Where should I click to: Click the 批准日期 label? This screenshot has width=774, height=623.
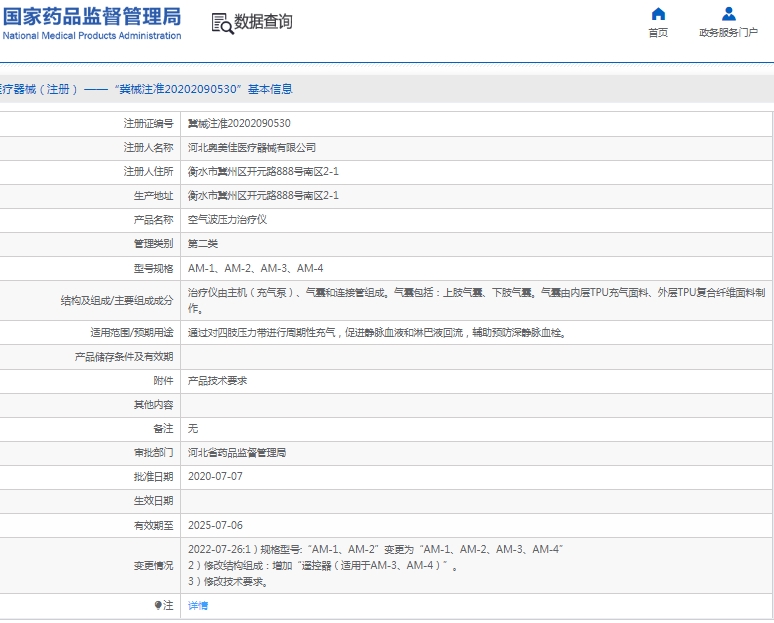154,477
